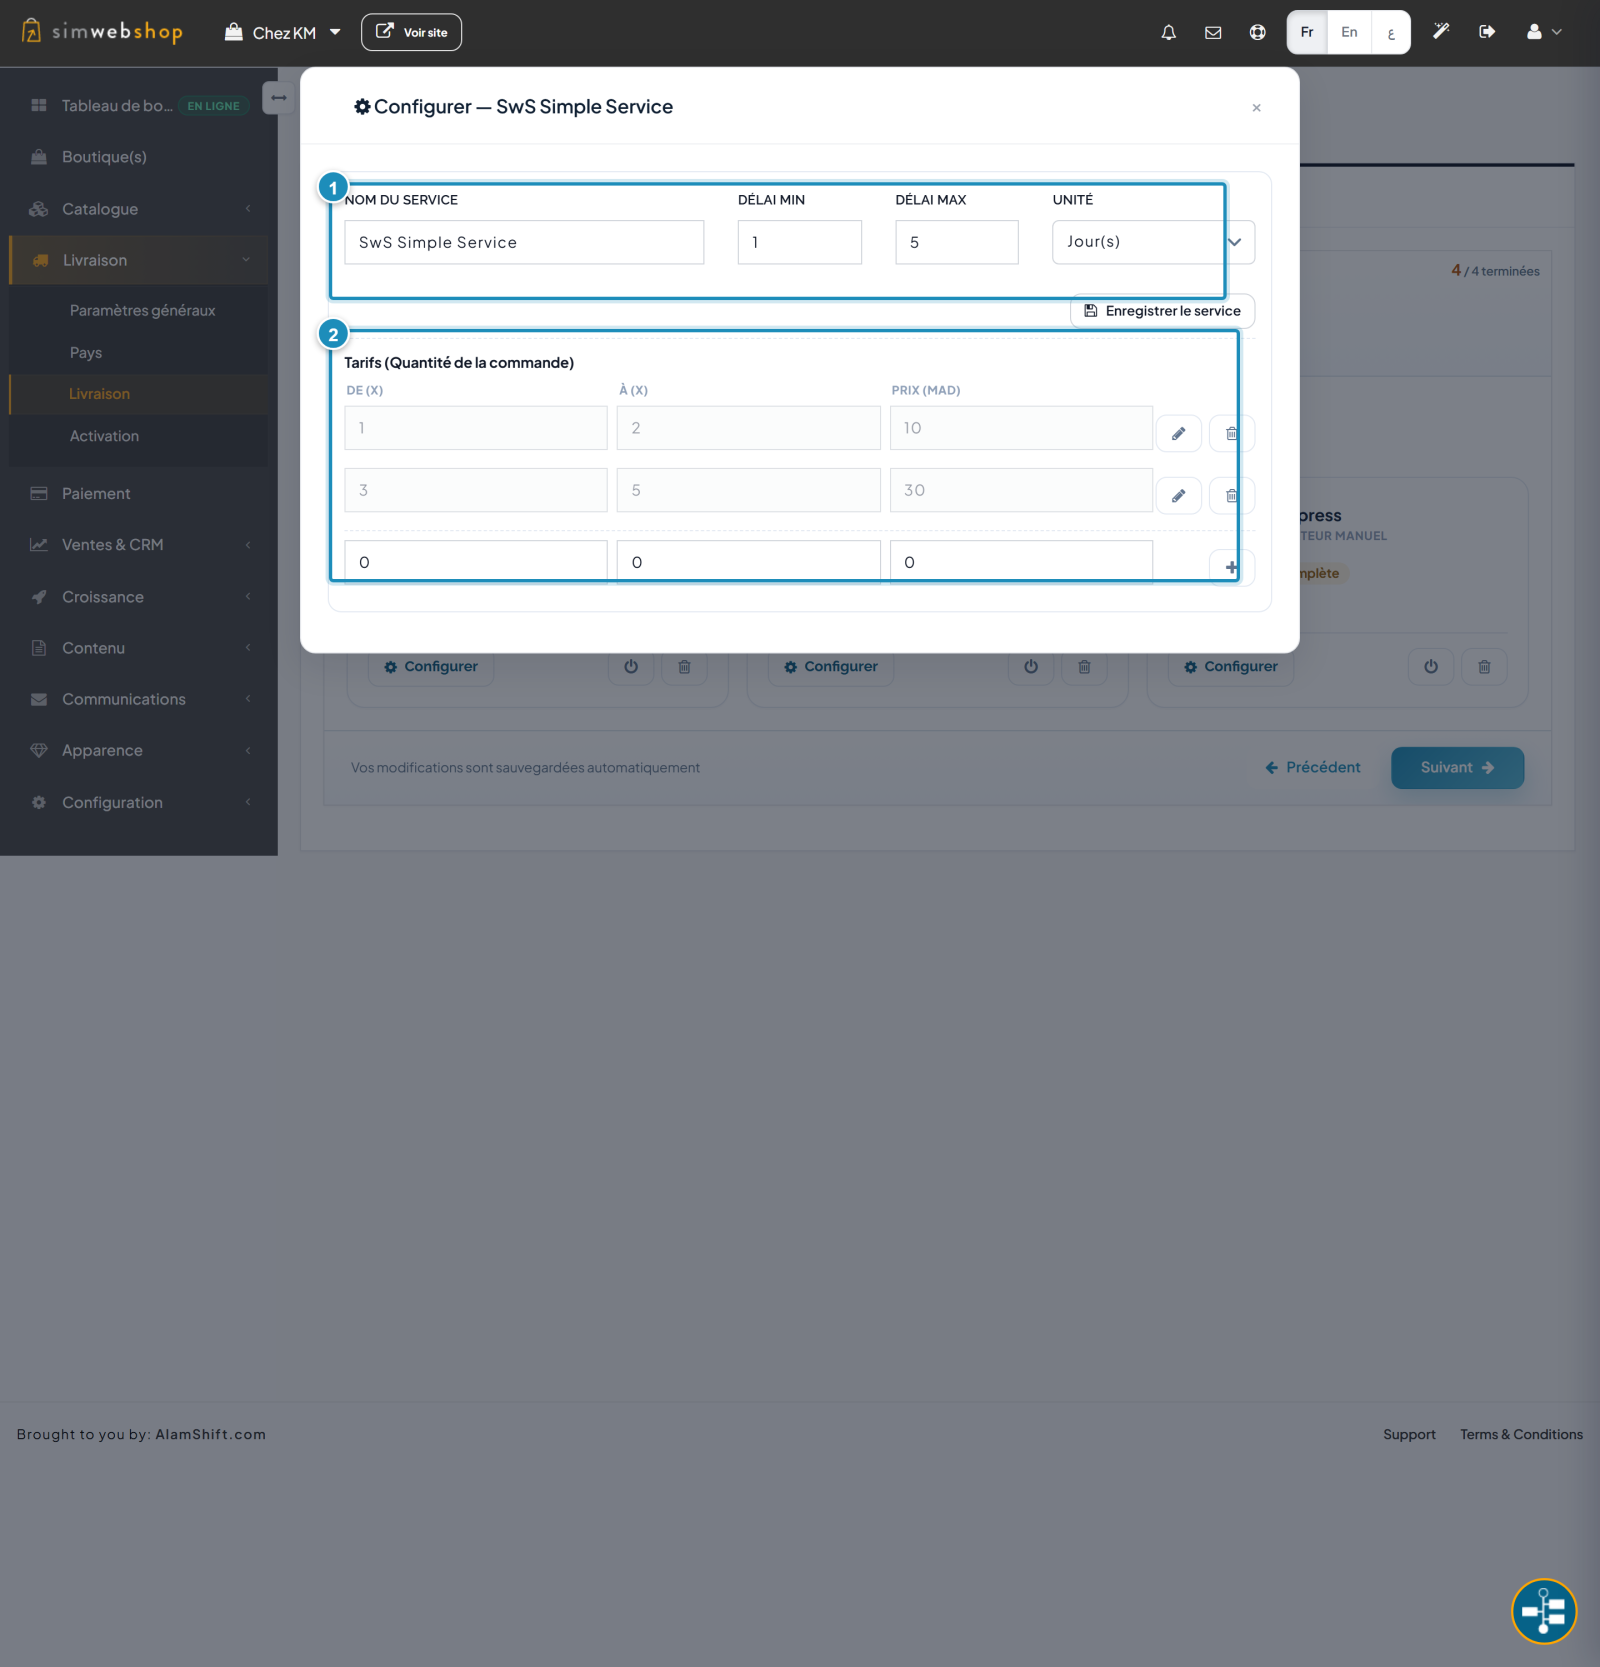Viewport: 1600px width, 1667px height.
Task: Click the magic wand icon
Action: tap(1441, 32)
